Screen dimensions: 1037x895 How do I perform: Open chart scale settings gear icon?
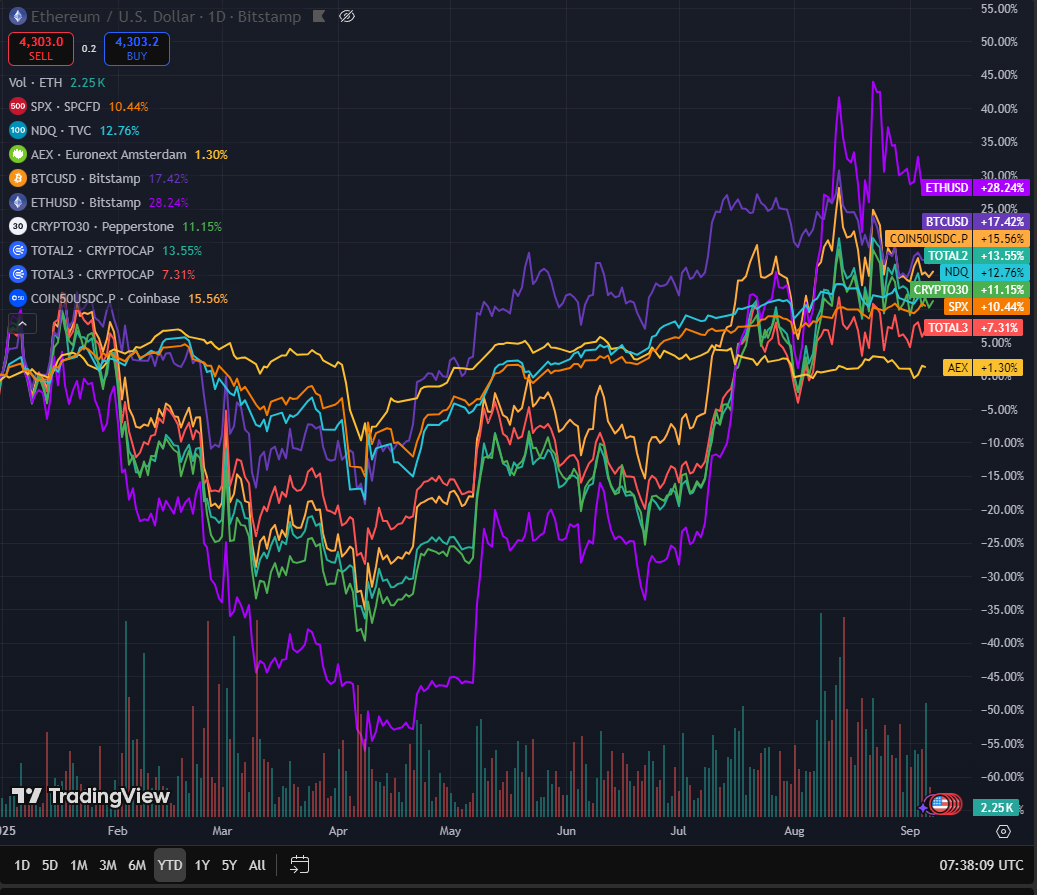pos(1003,831)
